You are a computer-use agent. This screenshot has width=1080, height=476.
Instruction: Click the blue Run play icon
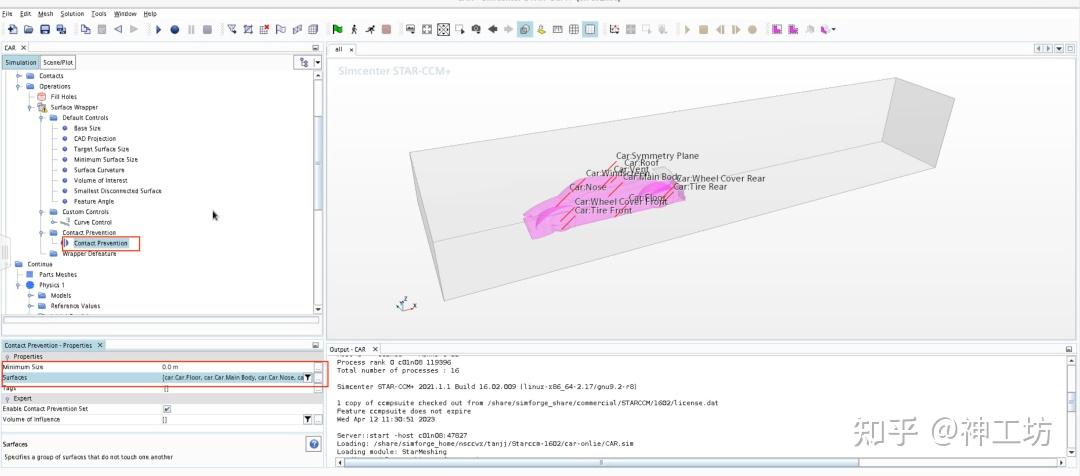pyautogui.click(x=158, y=29)
